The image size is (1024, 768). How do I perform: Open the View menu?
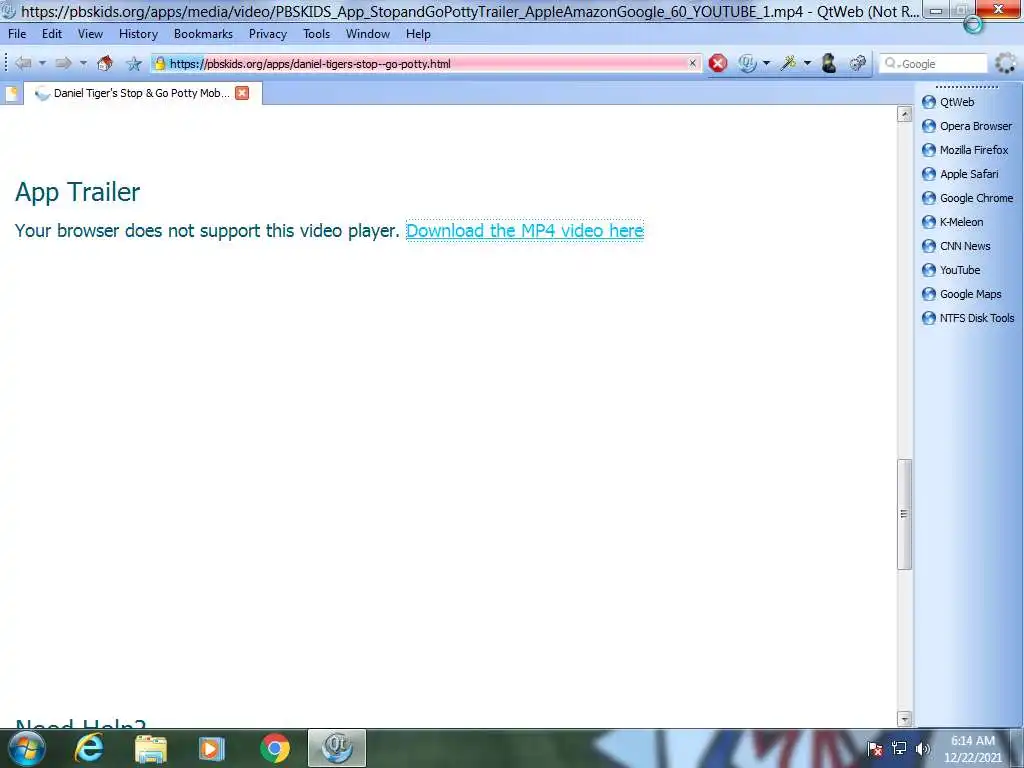pos(90,34)
